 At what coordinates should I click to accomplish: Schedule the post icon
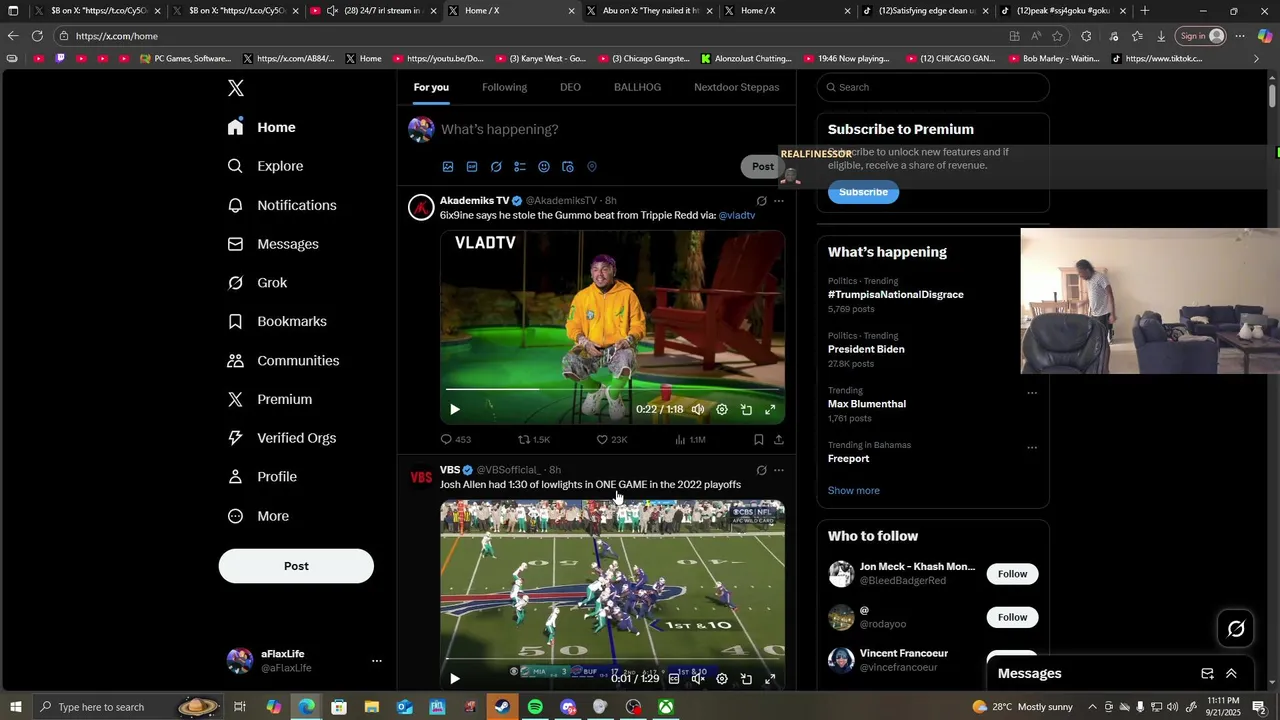pos(568,167)
